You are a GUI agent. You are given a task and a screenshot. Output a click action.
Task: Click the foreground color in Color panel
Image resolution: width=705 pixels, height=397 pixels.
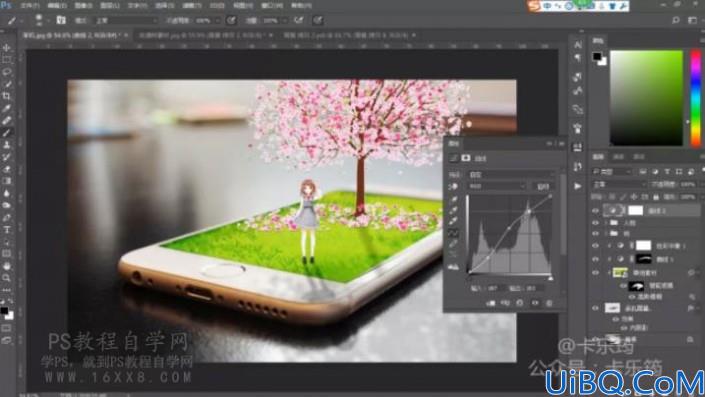pyautogui.click(x=597, y=57)
